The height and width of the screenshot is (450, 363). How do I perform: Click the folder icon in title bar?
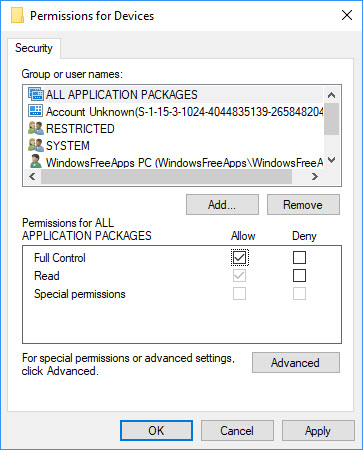(x=17, y=15)
